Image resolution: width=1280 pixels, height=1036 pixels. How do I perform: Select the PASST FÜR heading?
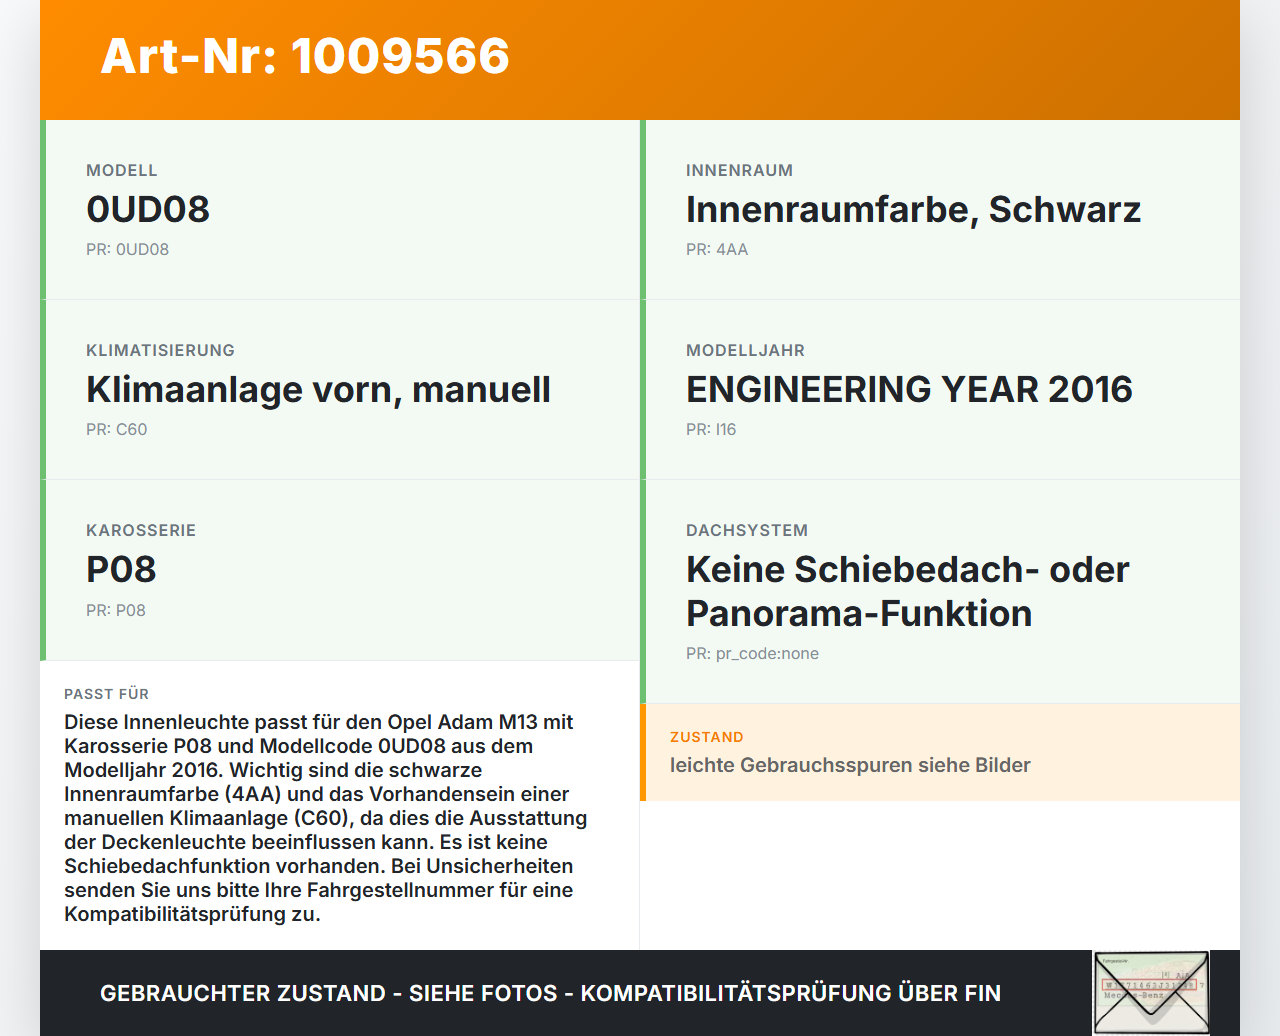click(106, 694)
